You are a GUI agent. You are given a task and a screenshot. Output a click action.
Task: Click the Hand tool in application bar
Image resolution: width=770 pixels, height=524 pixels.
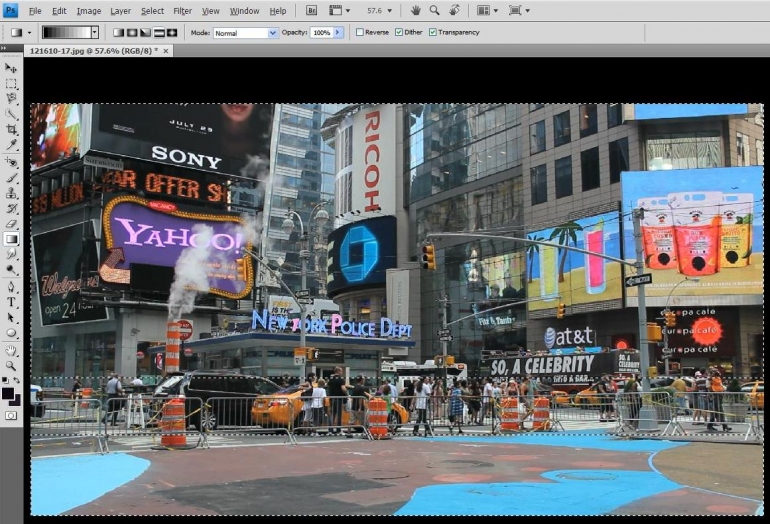tap(416, 10)
